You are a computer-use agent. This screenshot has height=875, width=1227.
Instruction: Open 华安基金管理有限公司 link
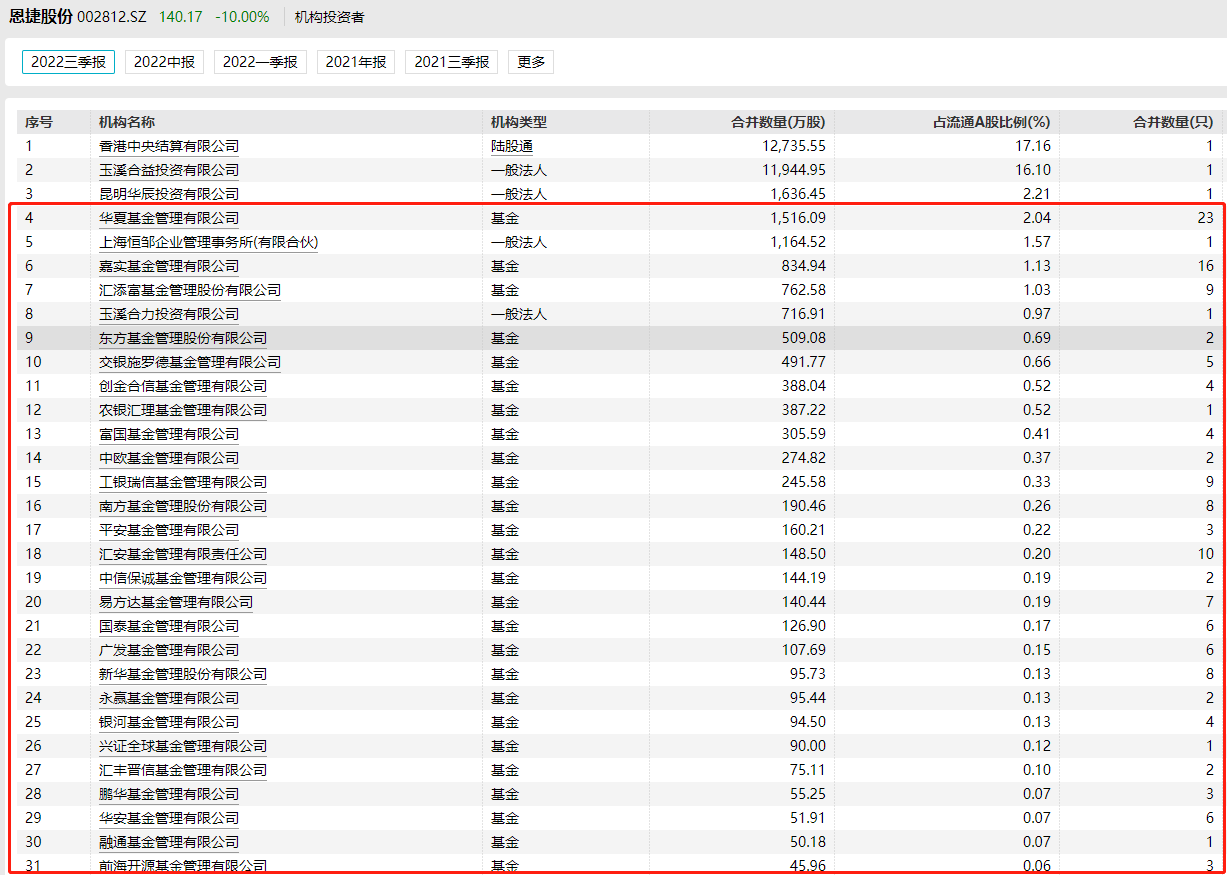pos(169,818)
